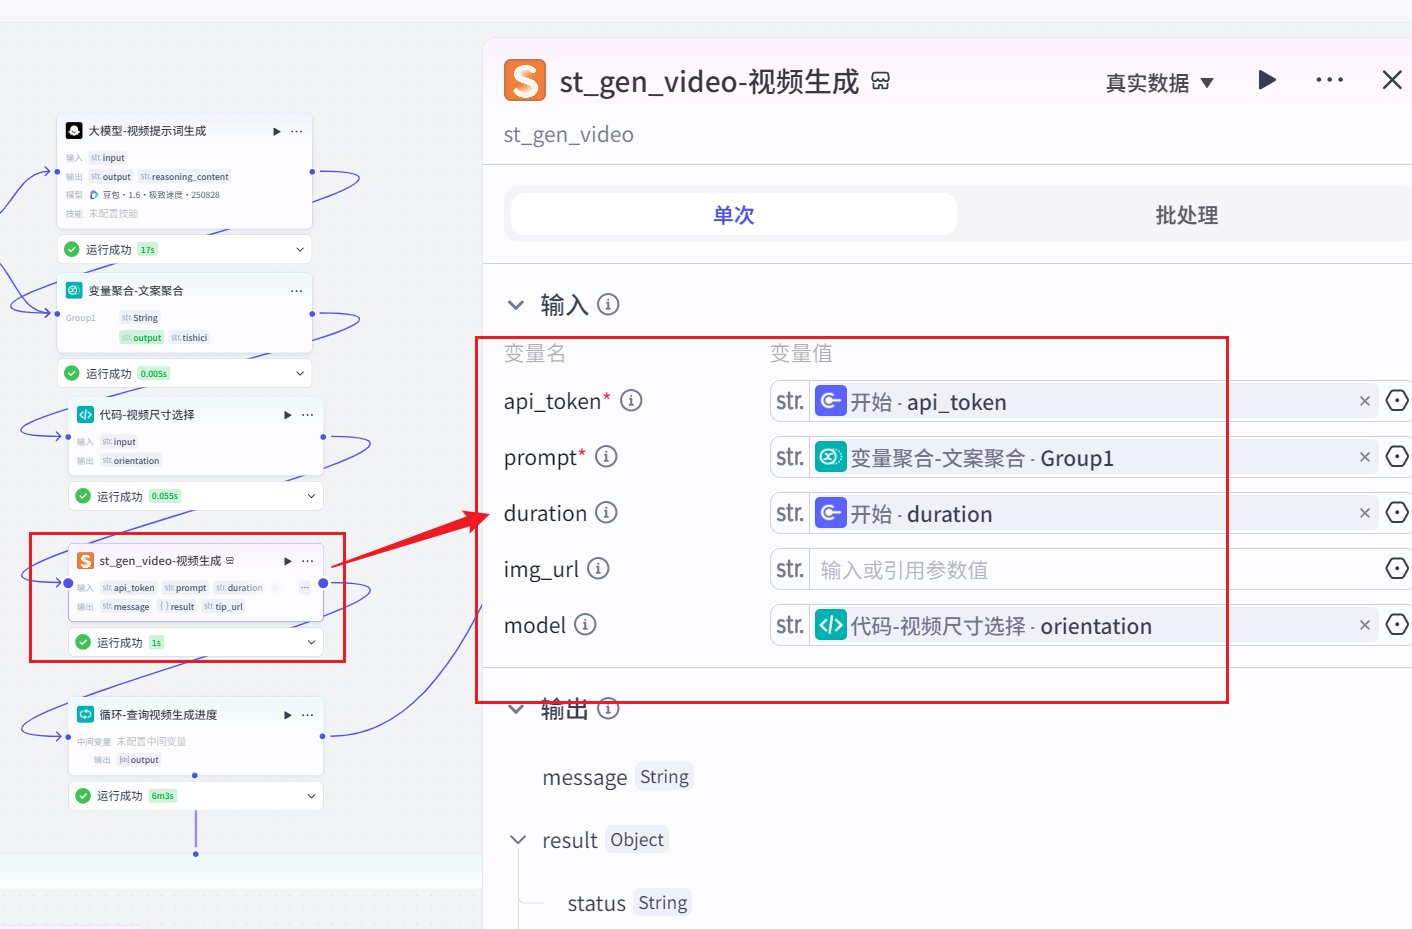Switch to the 批处理 tab
The width and height of the screenshot is (1412, 929).
(x=1186, y=214)
